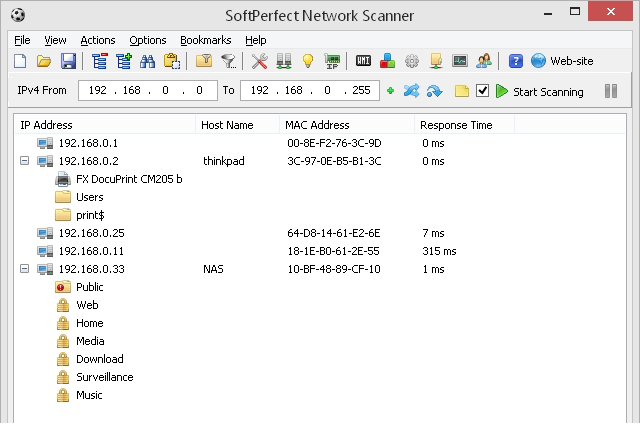Click the last octet 0 of the From IP field
Image resolution: width=640 pixels, height=439 pixels.
pyautogui.click(x=199, y=90)
